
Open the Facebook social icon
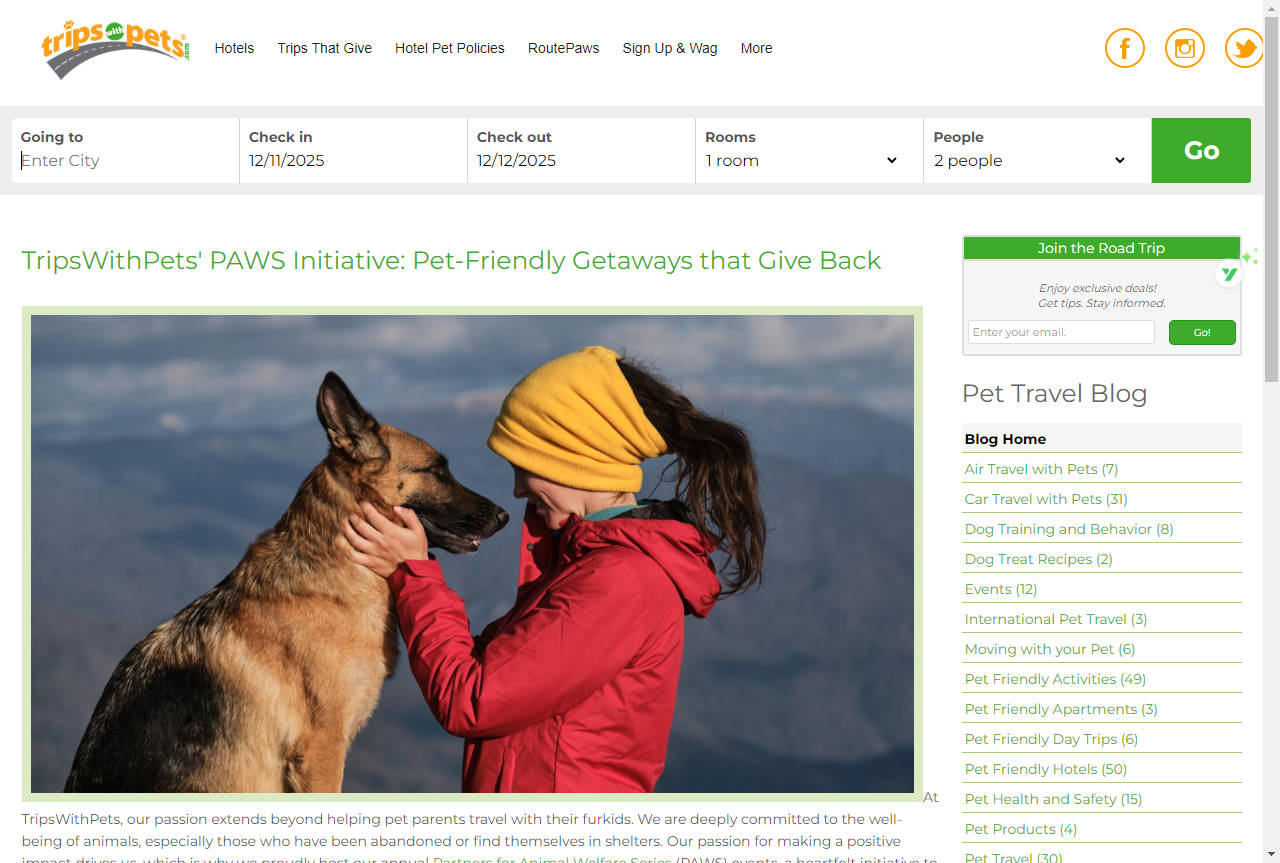[x=1124, y=48]
